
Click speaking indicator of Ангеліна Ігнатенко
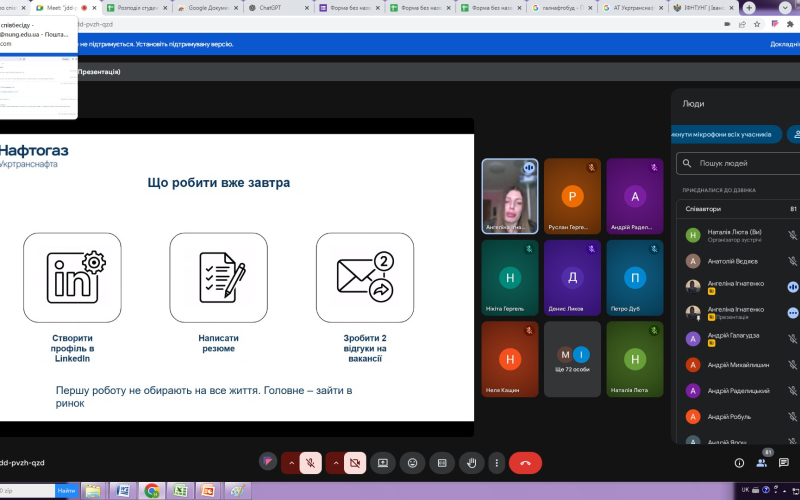[x=793, y=287]
